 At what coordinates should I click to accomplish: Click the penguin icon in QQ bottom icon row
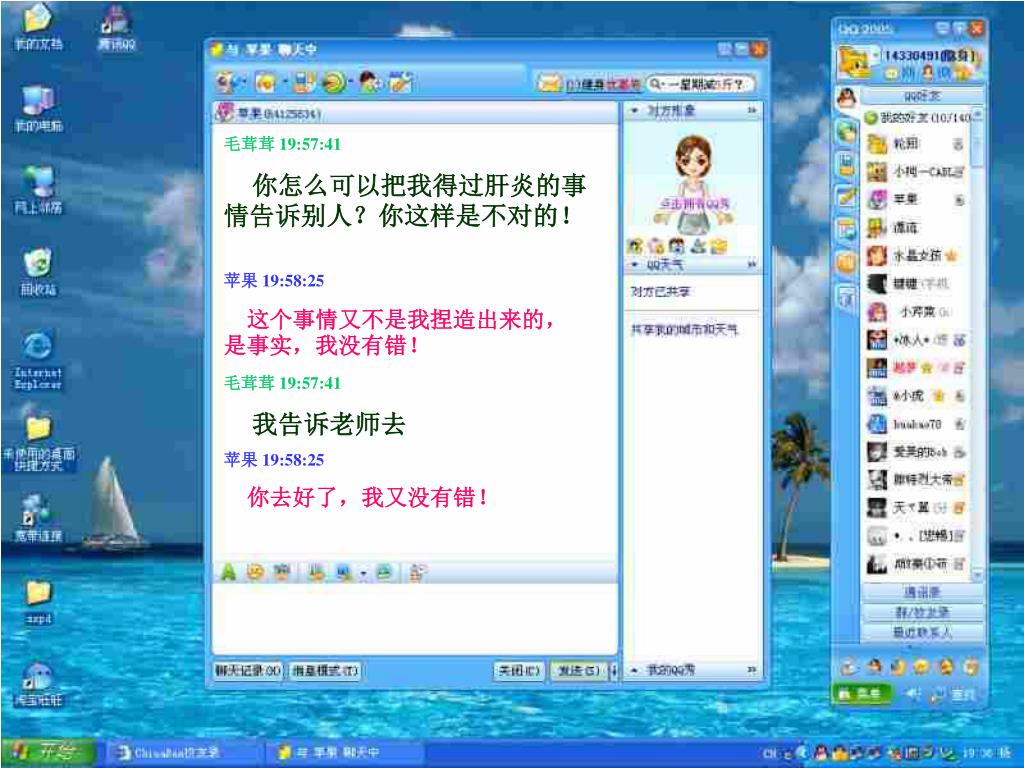(x=874, y=667)
